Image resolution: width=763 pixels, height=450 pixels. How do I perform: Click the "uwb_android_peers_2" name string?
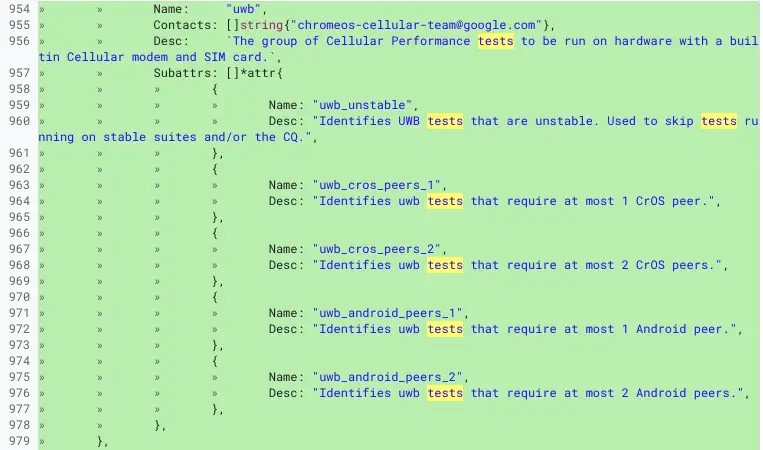tap(387, 377)
